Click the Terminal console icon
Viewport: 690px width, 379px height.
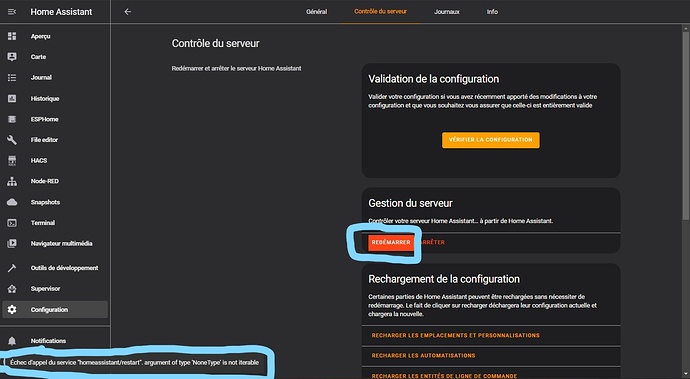click(x=12, y=223)
